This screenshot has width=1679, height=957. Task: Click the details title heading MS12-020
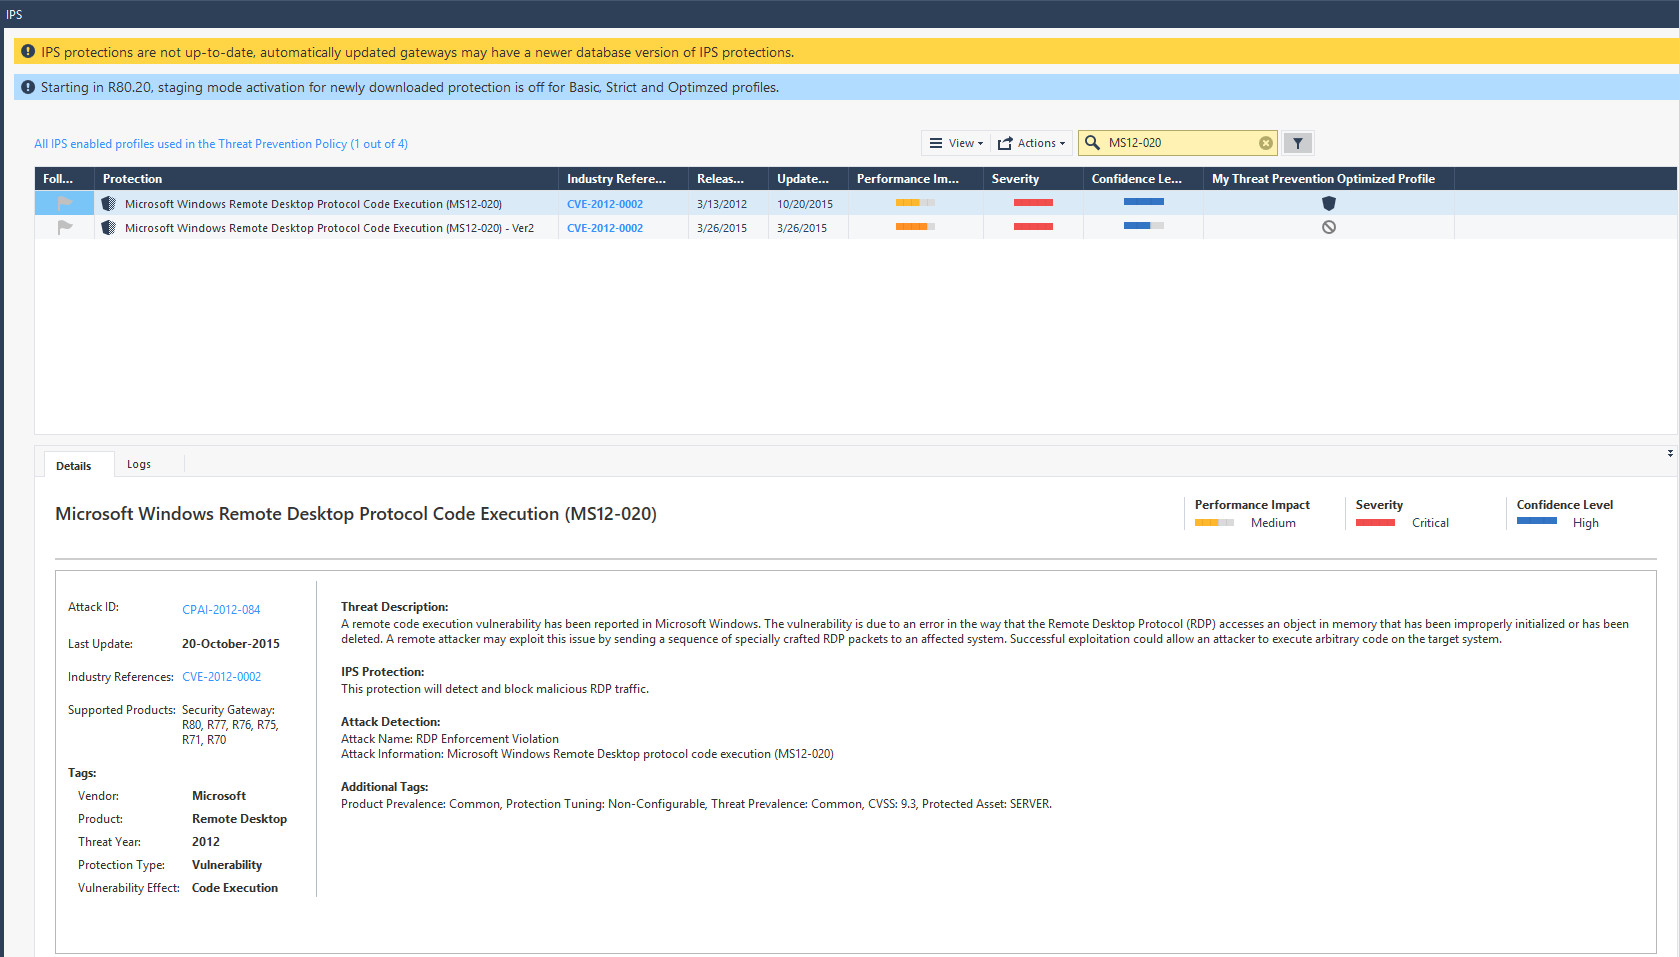pos(356,514)
